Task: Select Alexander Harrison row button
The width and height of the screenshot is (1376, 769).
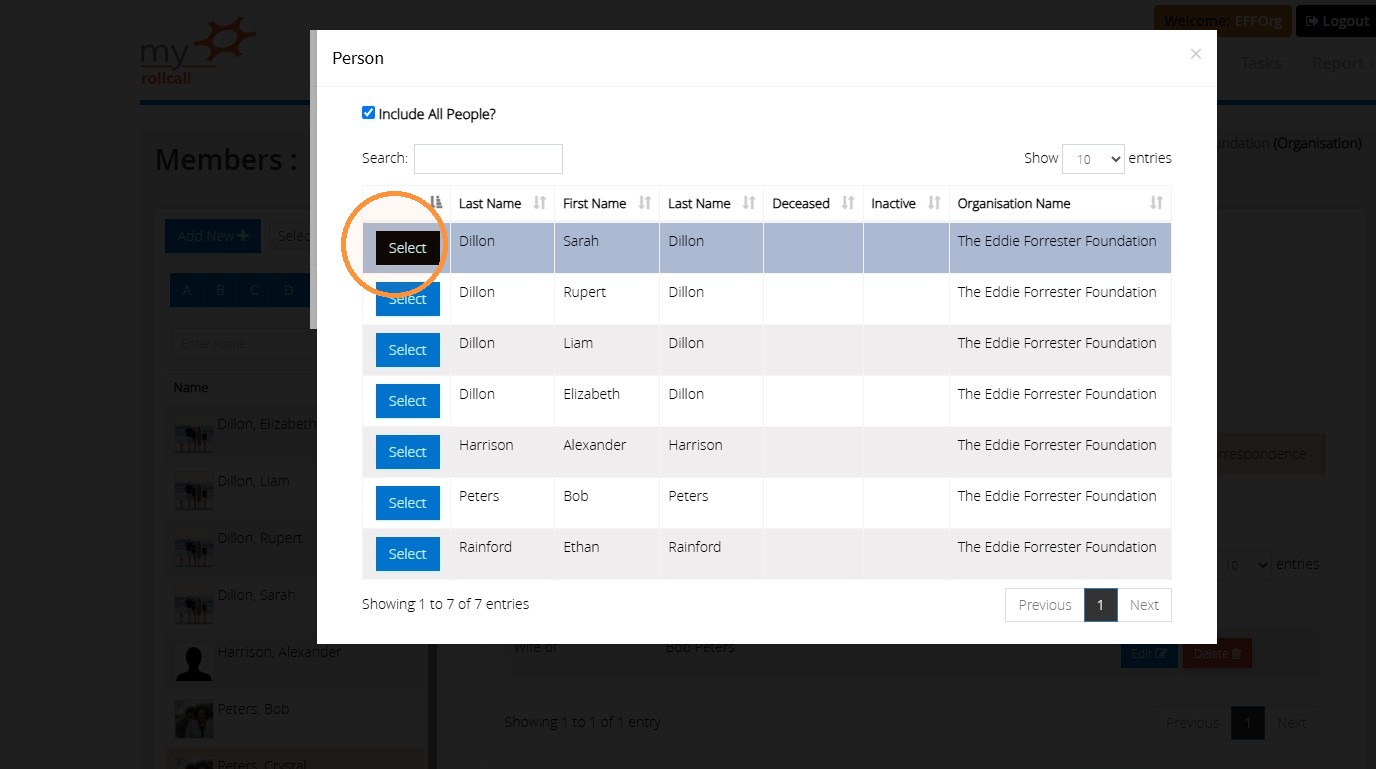Action: (x=408, y=452)
